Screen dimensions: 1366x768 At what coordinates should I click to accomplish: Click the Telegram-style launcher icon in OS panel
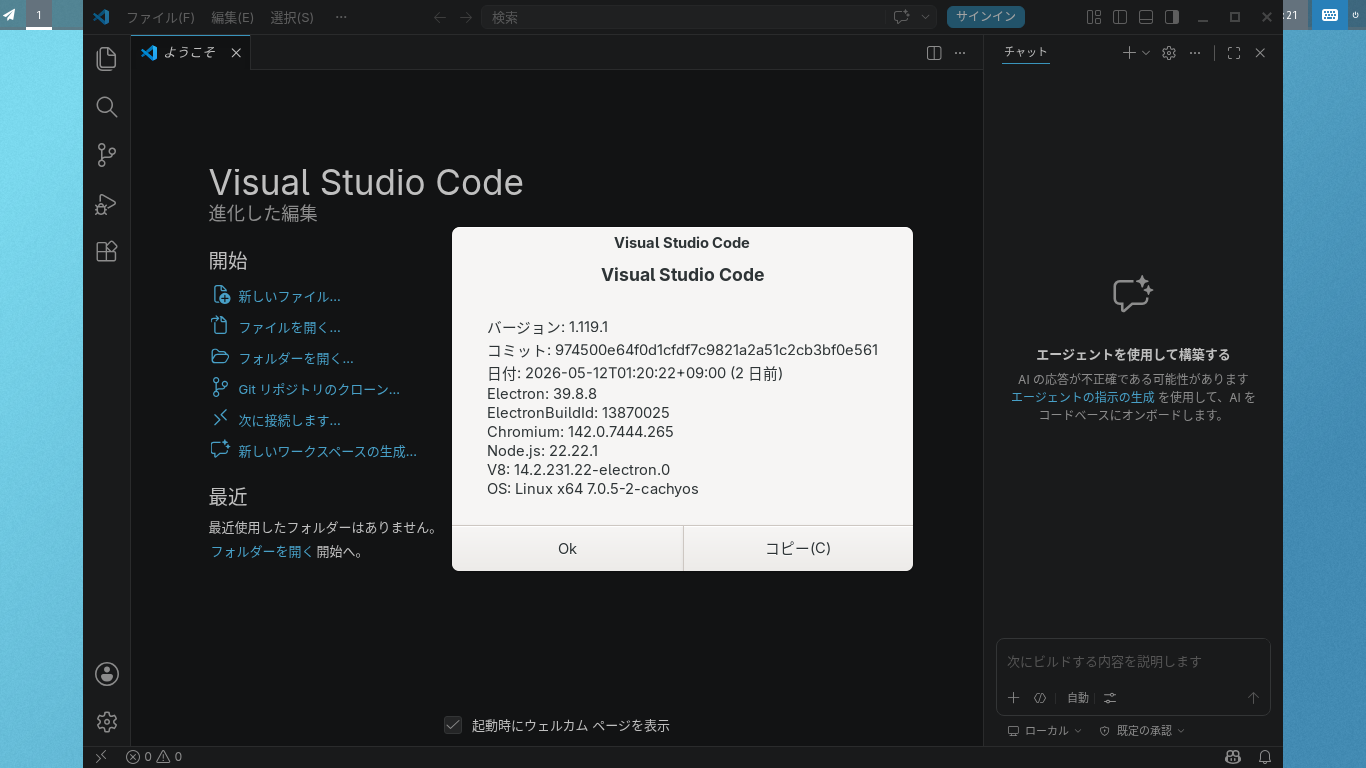click(x=10, y=15)
